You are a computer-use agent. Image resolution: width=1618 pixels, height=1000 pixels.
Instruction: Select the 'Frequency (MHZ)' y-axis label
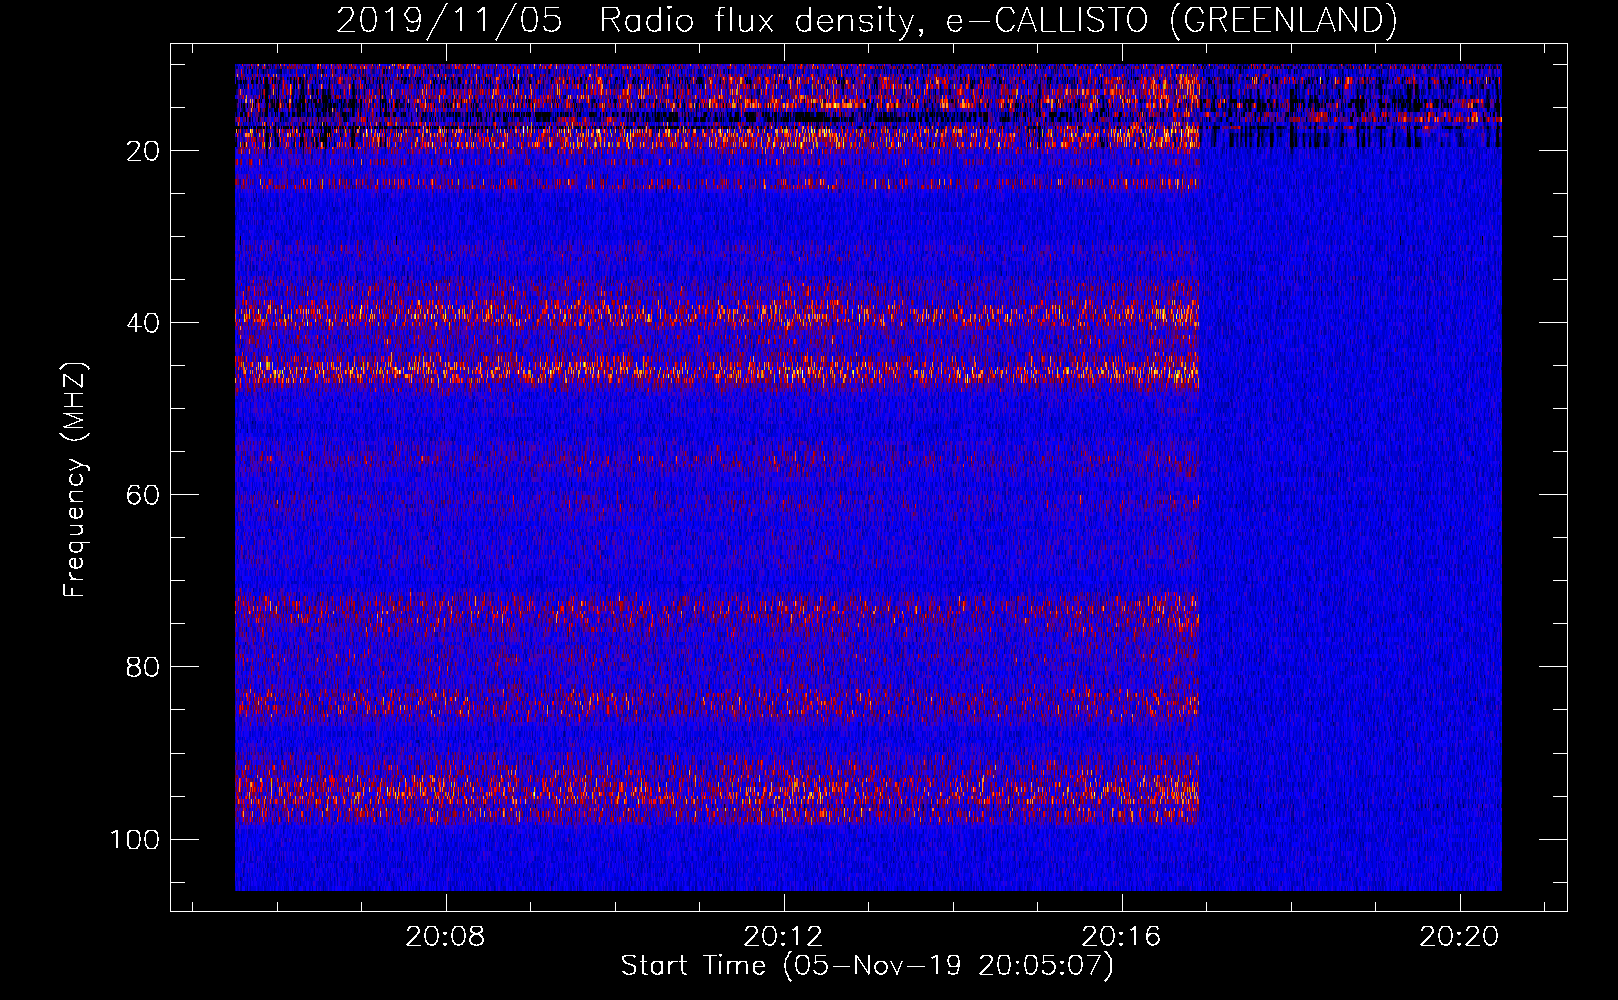[x=75, y=479]
